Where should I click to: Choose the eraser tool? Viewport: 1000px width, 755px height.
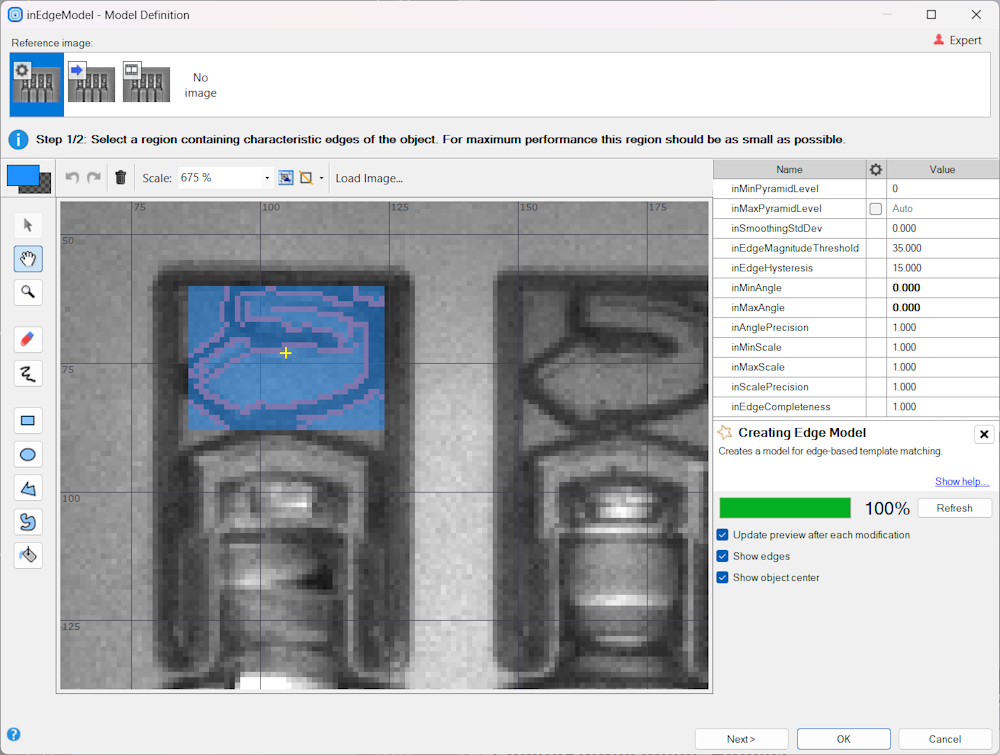click(x=28, y=340)
